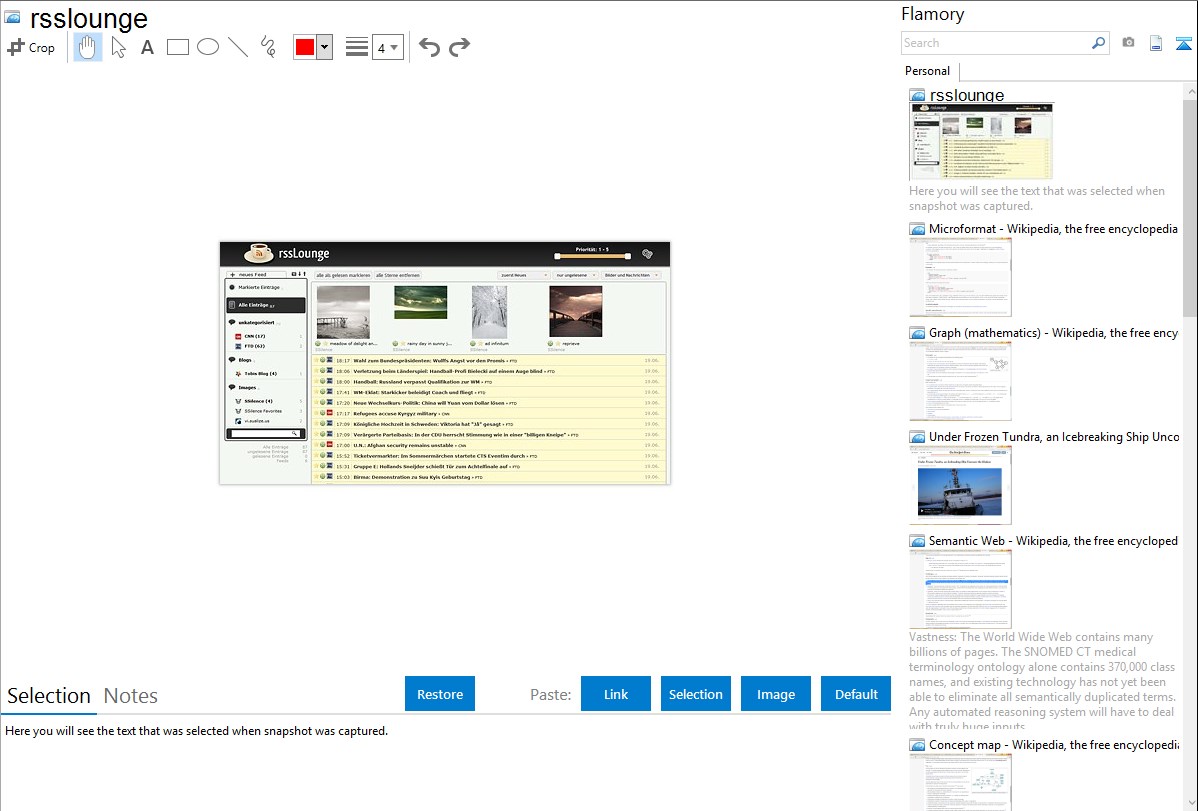Click the Paste Default button

click(x=856, y=694)
